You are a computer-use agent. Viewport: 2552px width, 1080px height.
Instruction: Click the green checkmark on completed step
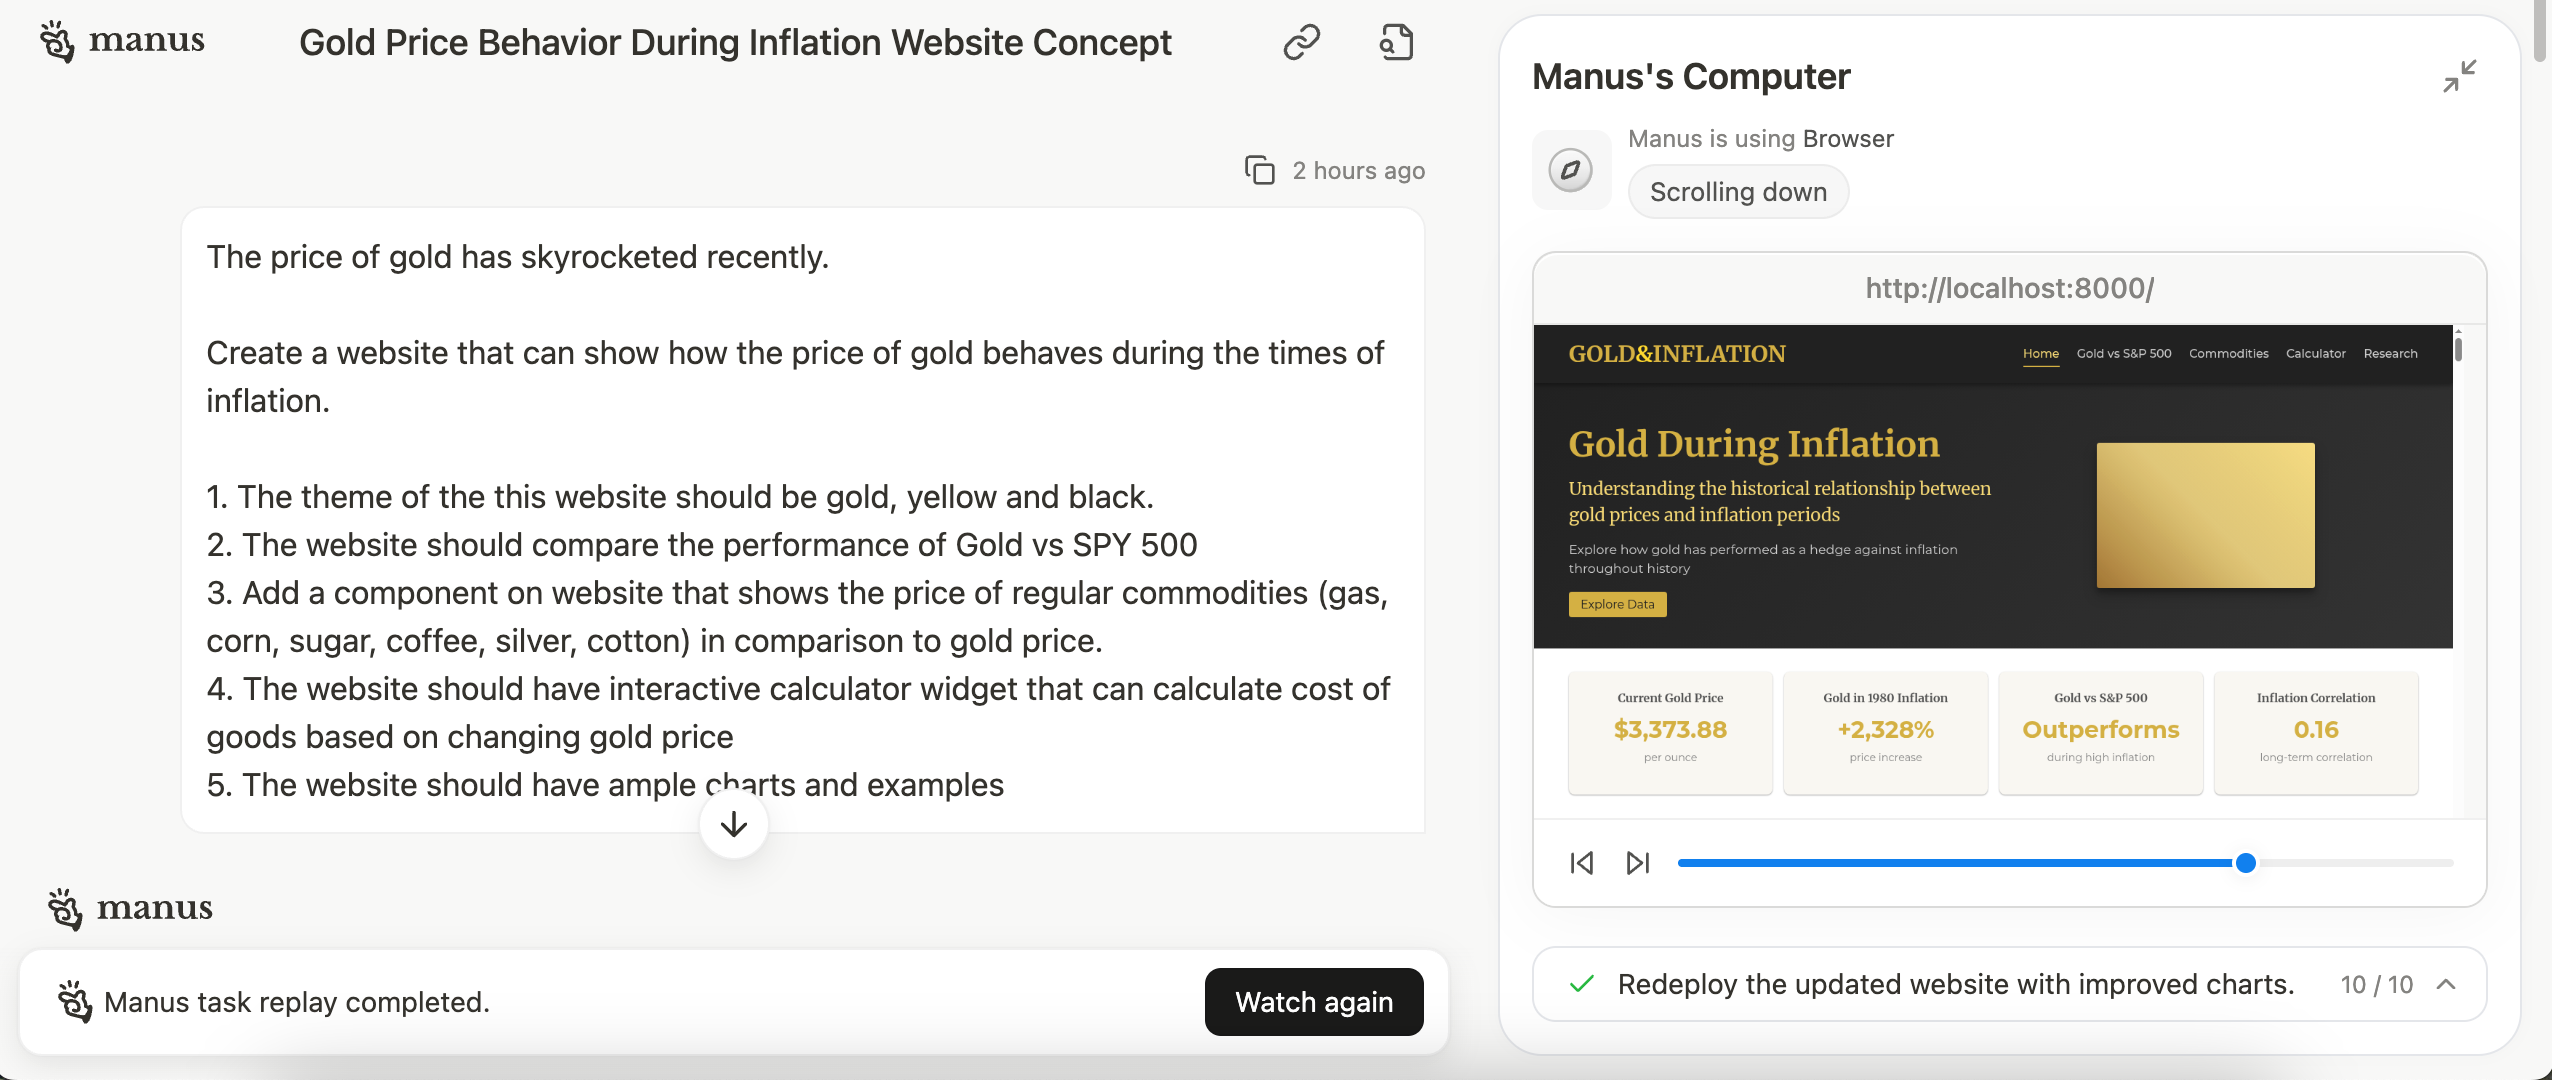coord(1581,984)
